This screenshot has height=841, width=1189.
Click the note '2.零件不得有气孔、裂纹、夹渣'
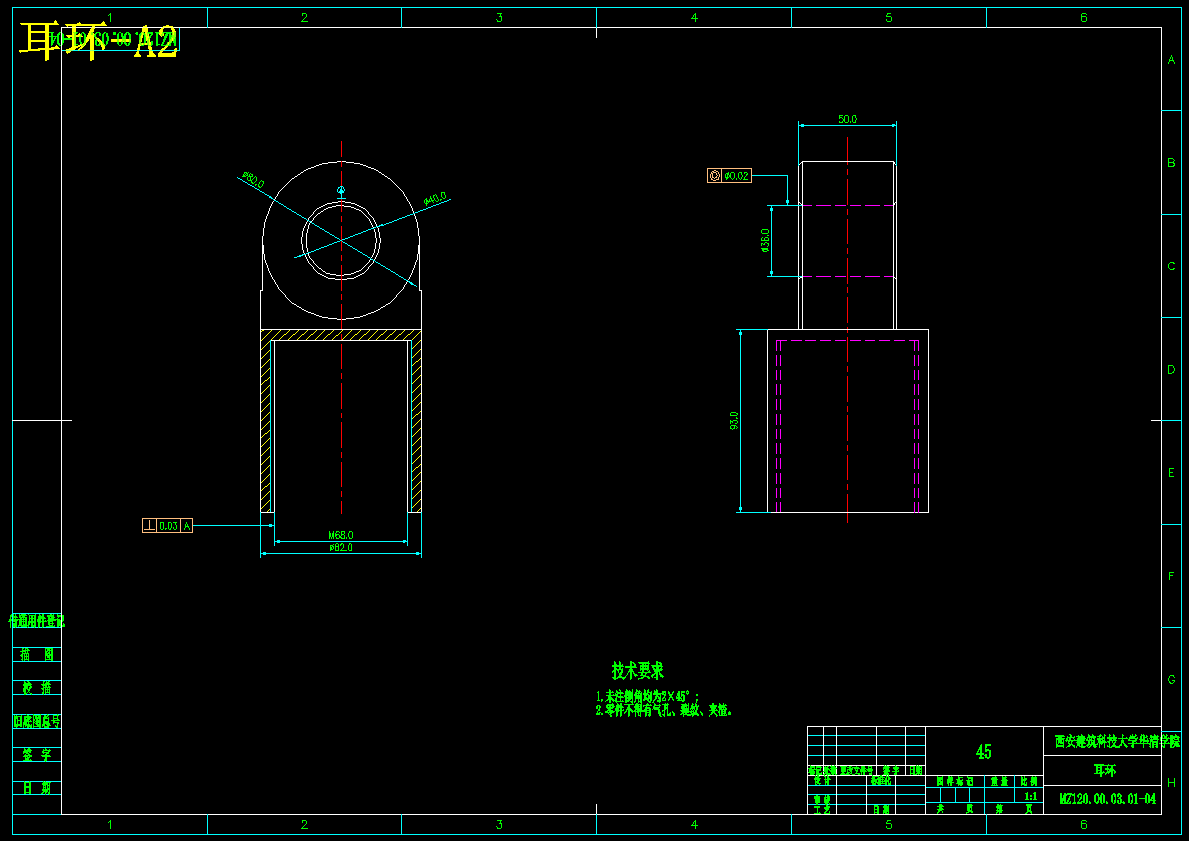pos(664,711)
